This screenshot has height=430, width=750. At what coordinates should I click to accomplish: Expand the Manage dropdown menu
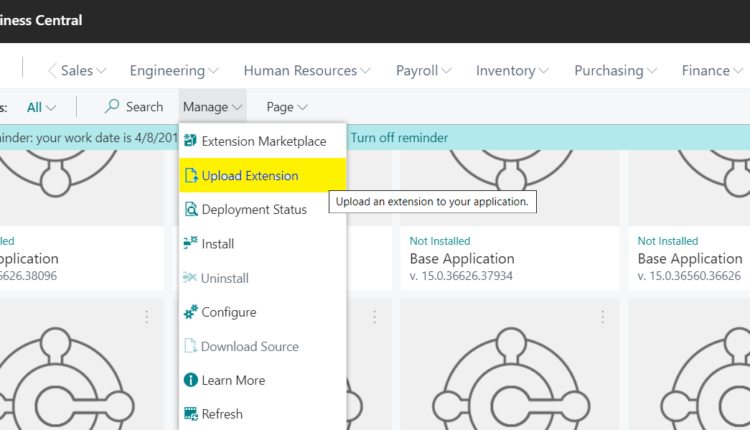coord(212,107)
